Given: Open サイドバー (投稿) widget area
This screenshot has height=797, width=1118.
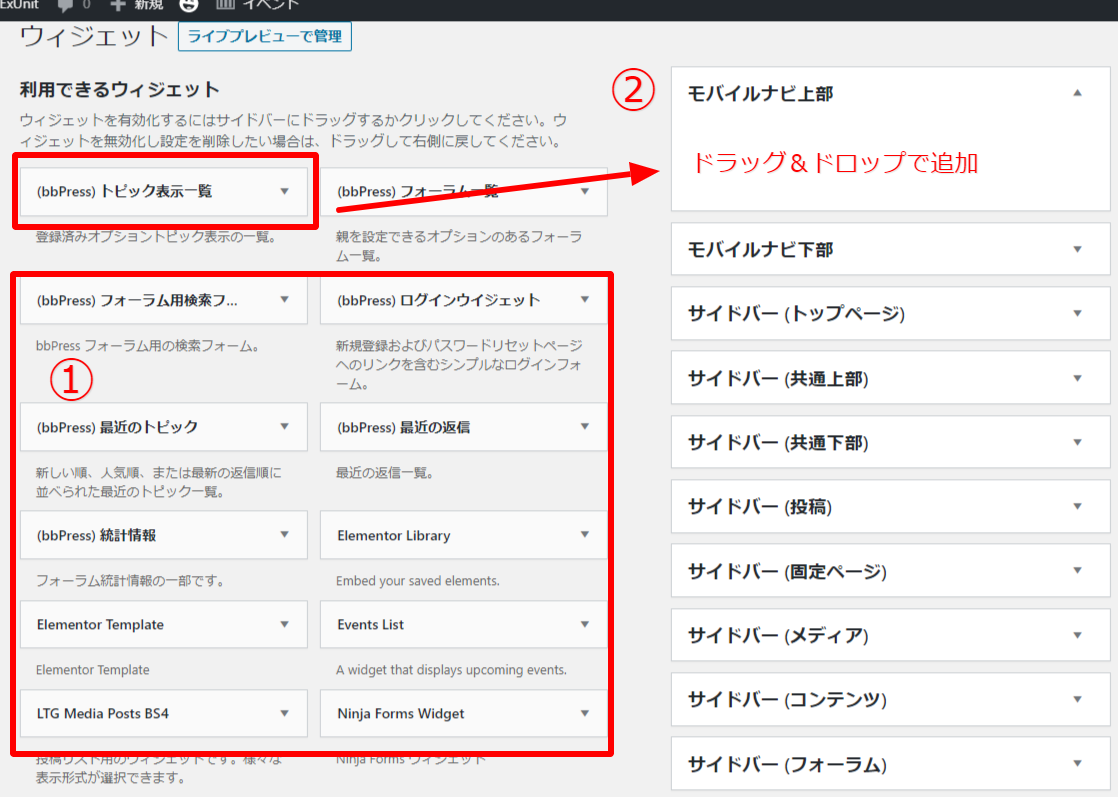Looking at the screenshot, I should tap(1077, 507).
